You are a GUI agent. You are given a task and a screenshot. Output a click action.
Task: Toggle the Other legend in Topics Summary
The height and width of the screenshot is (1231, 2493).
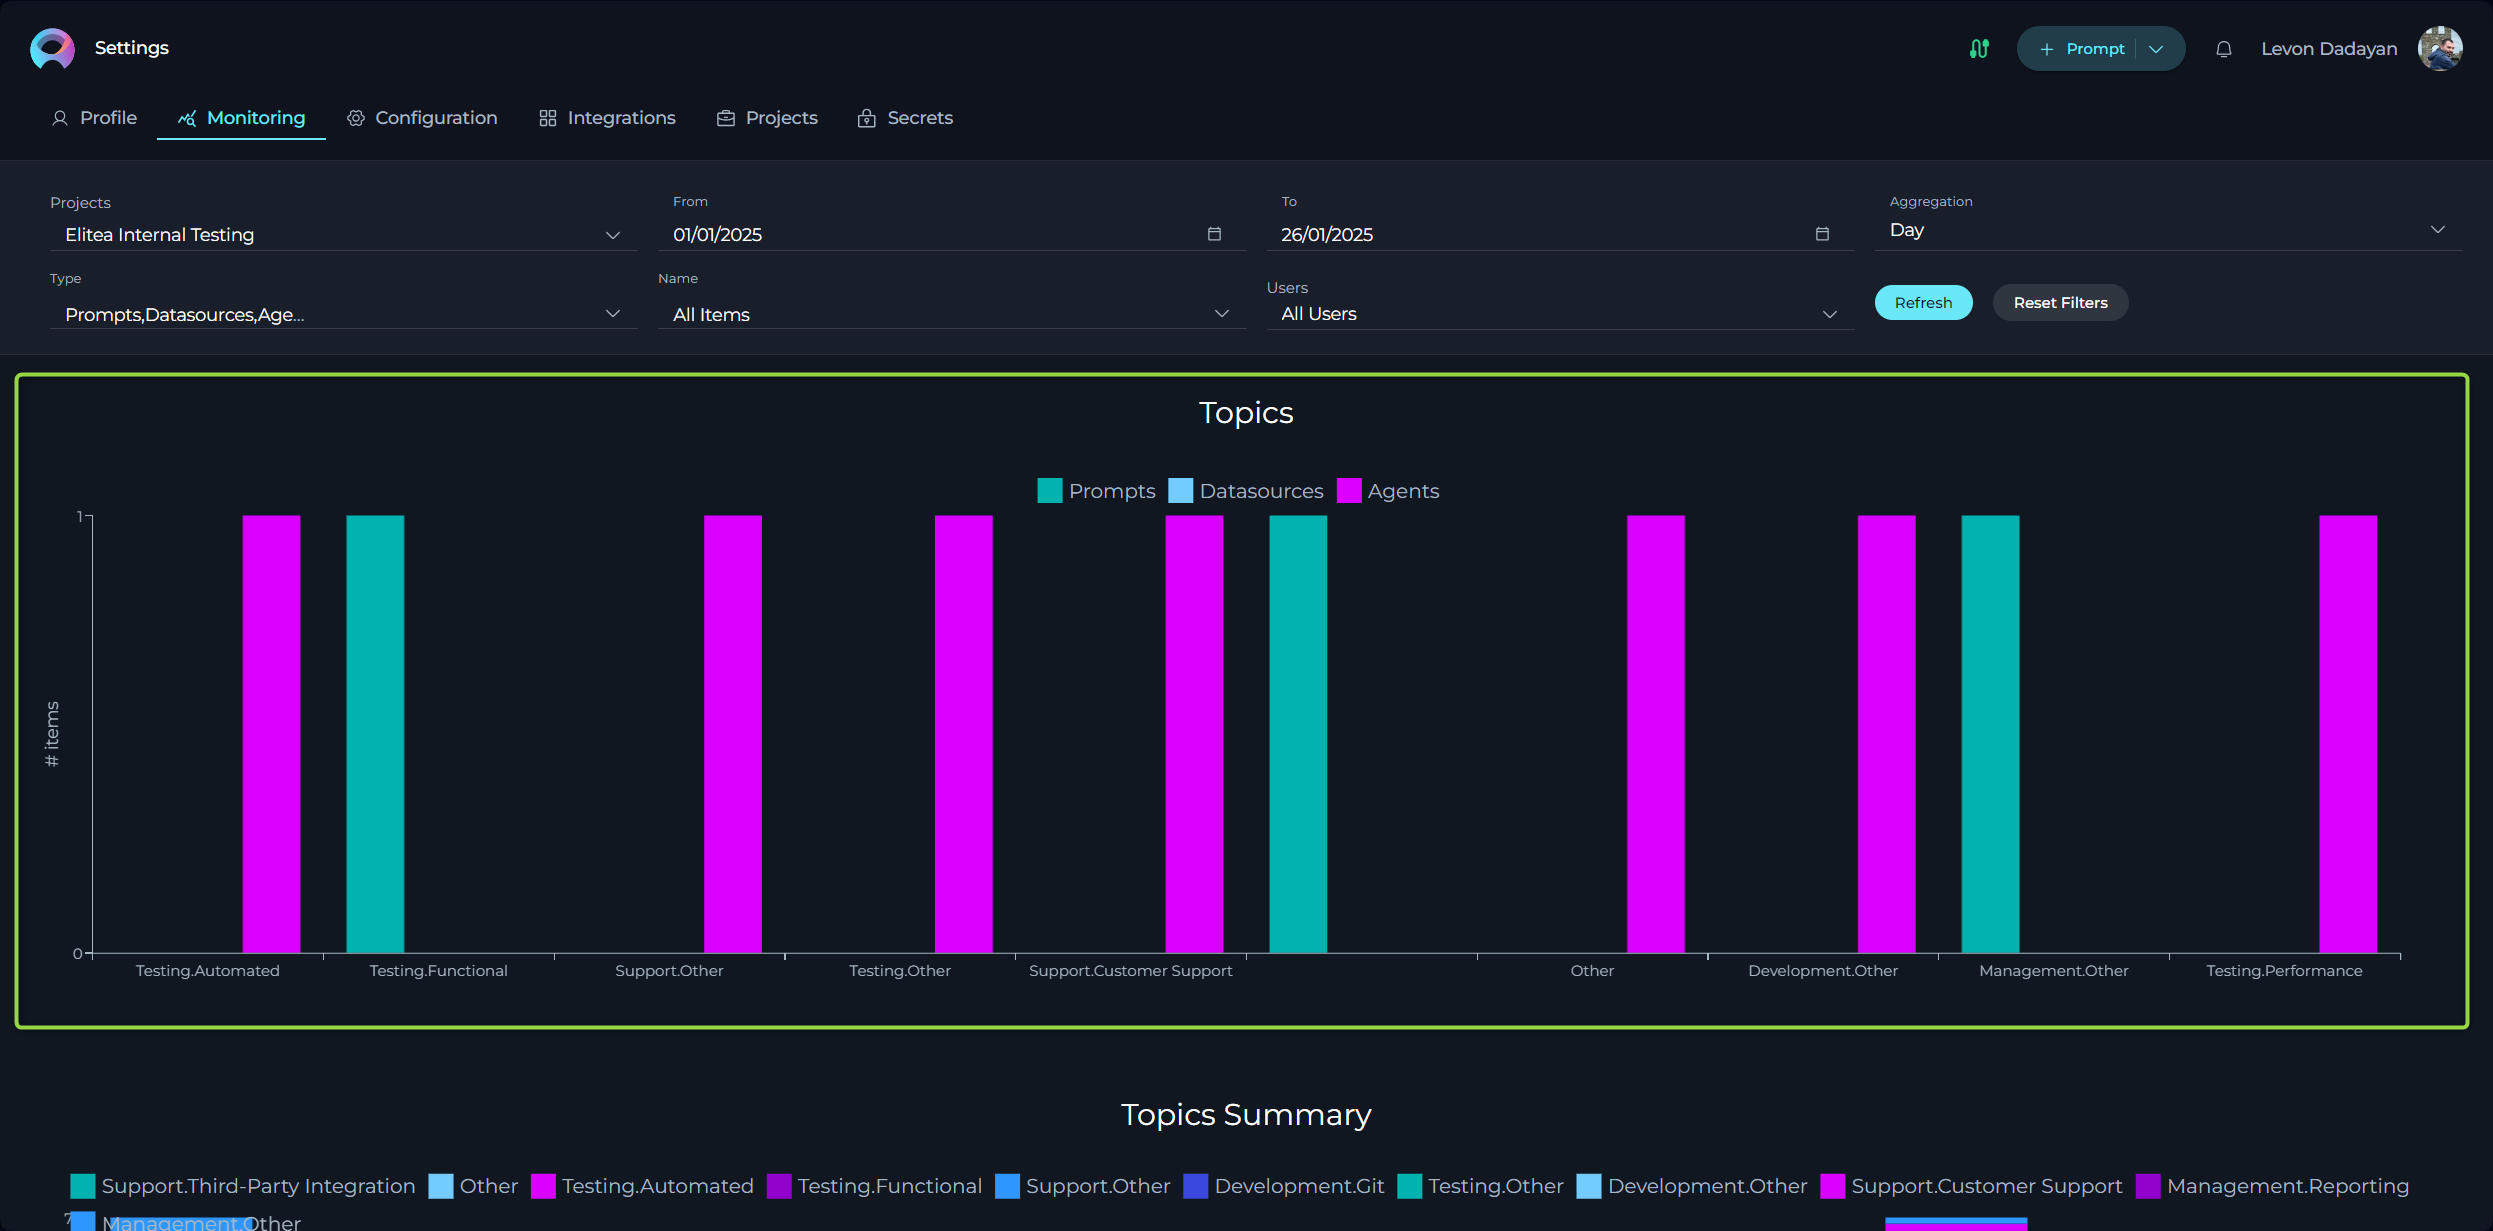pyautogui.click(x=473, y=1186)
